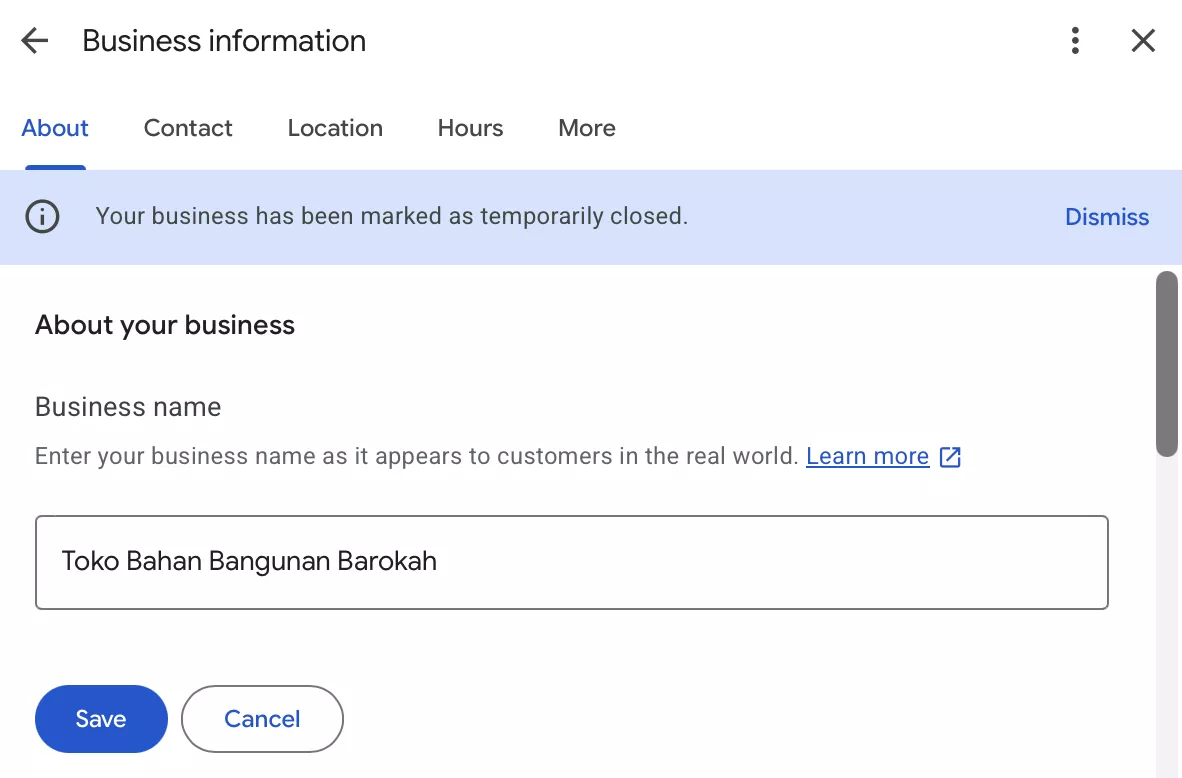Click the info icon in the banner
This screenshot has width=1182, height=778.
pyautogui.click(x=42, y=217)
